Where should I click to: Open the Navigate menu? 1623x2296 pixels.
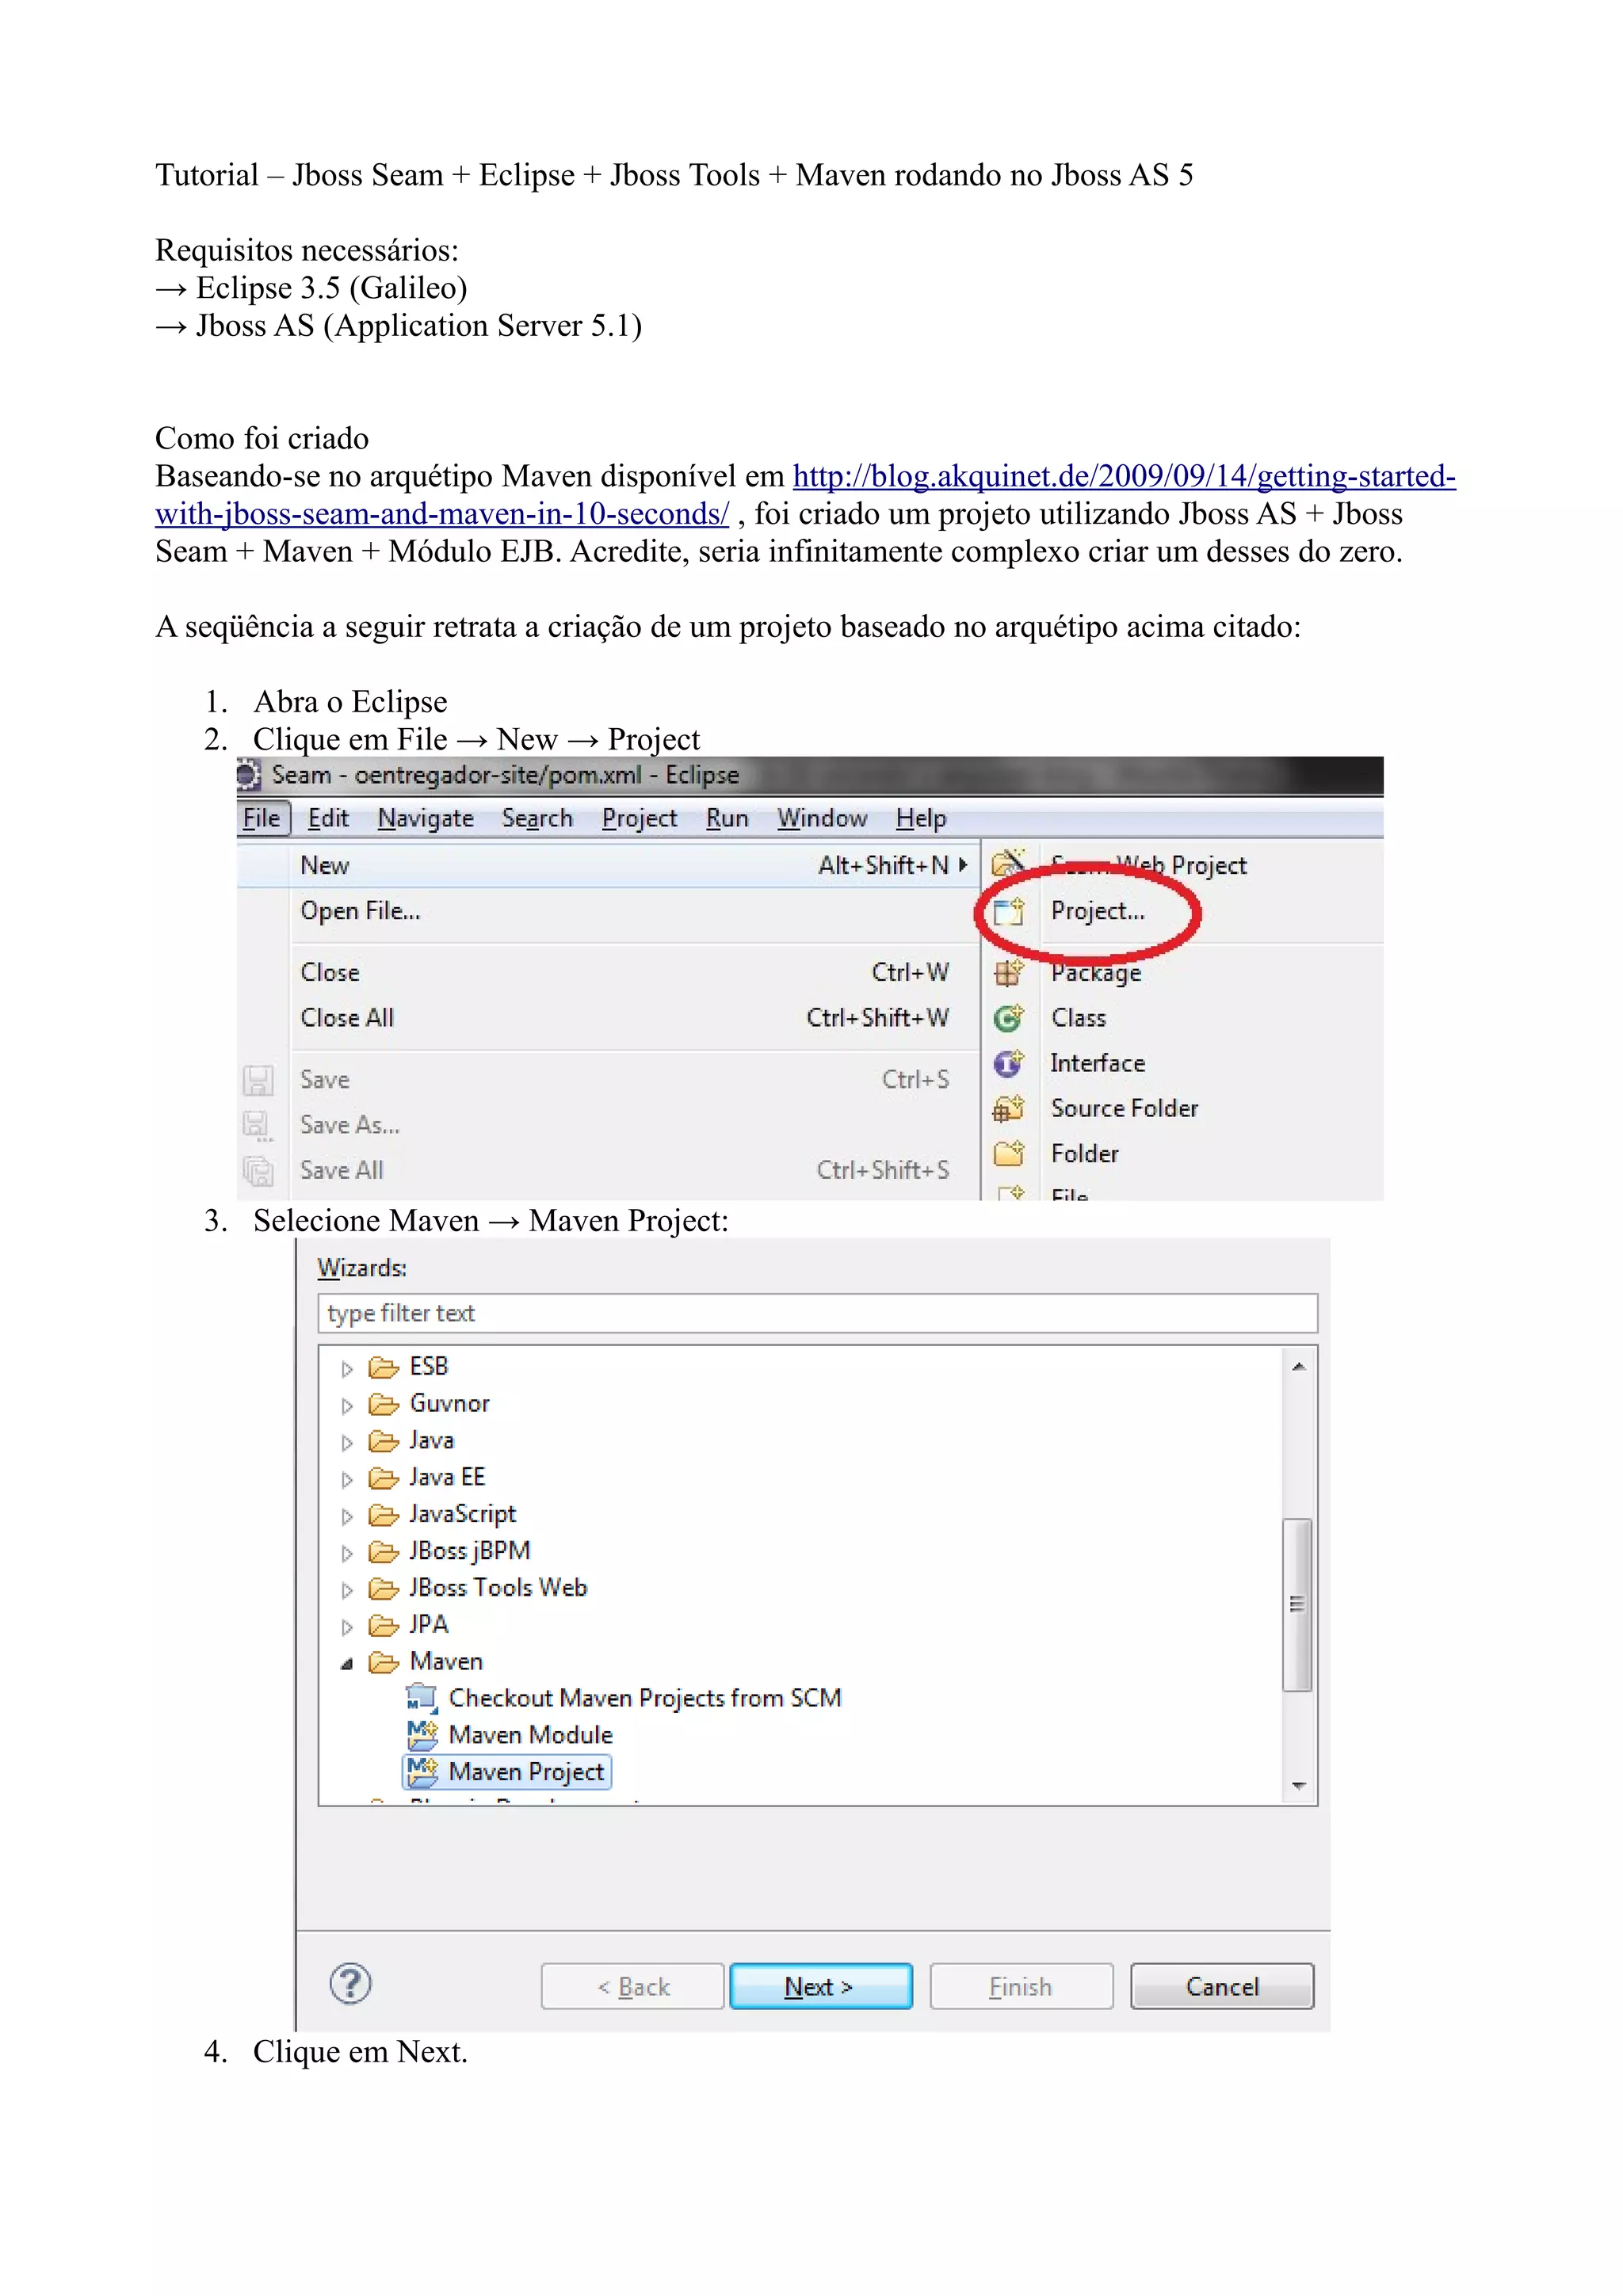click(x=425, y=818)
